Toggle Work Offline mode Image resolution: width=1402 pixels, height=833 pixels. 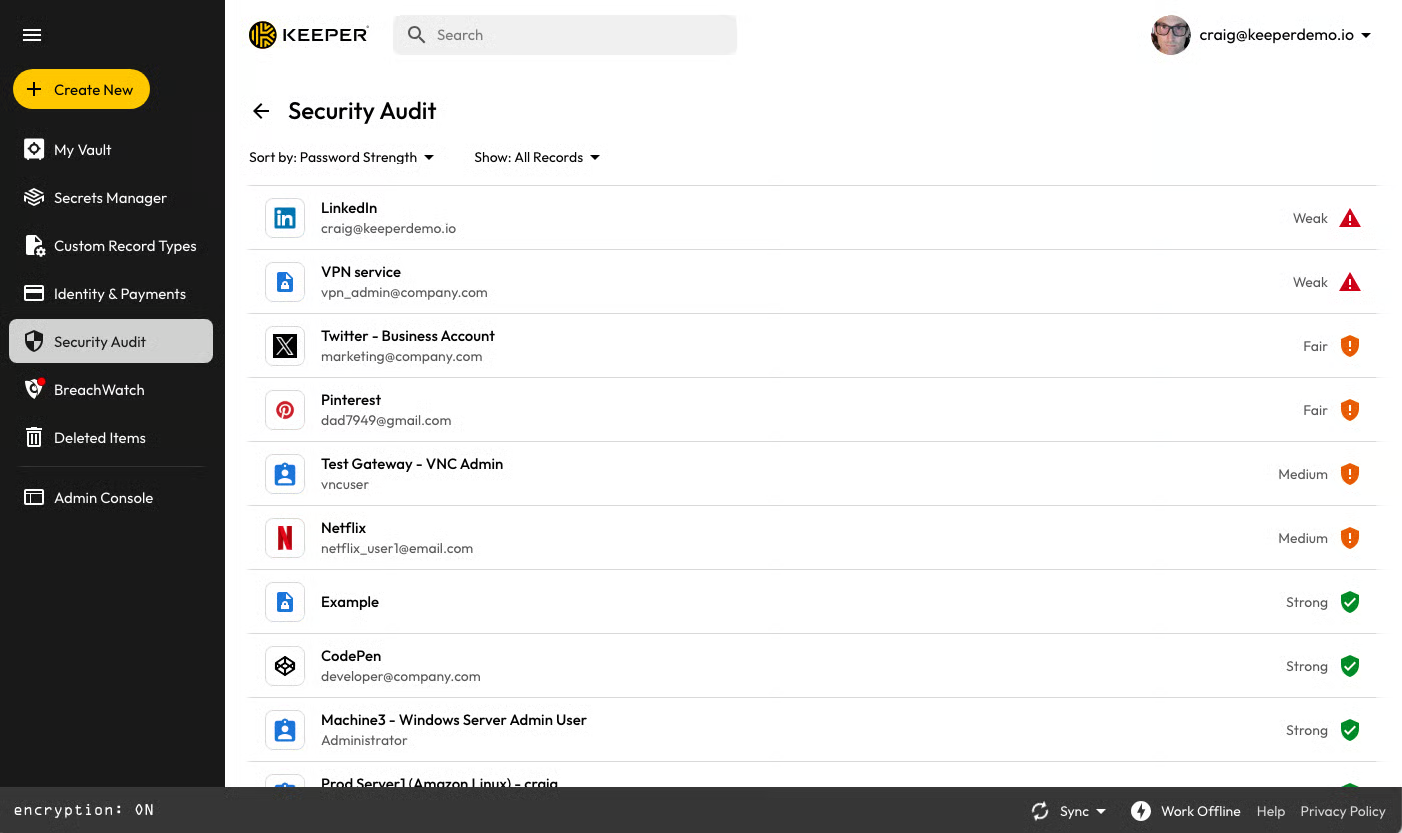1186,811
